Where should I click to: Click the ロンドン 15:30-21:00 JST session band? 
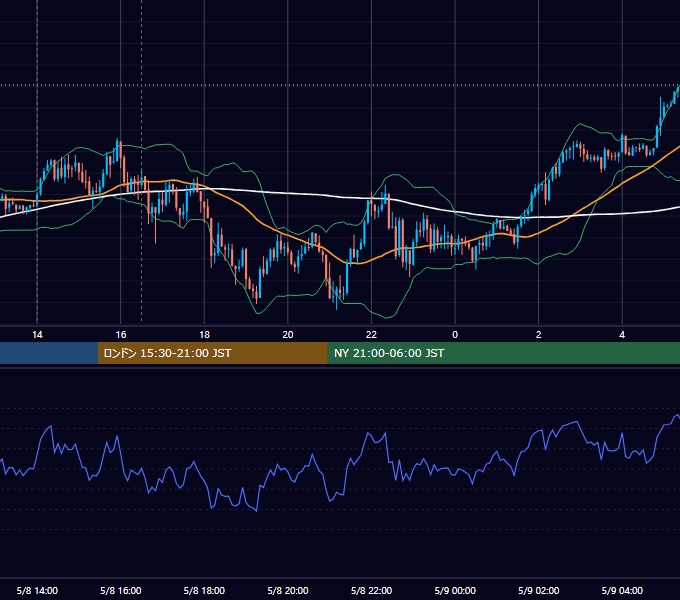[x=212, y=353]
